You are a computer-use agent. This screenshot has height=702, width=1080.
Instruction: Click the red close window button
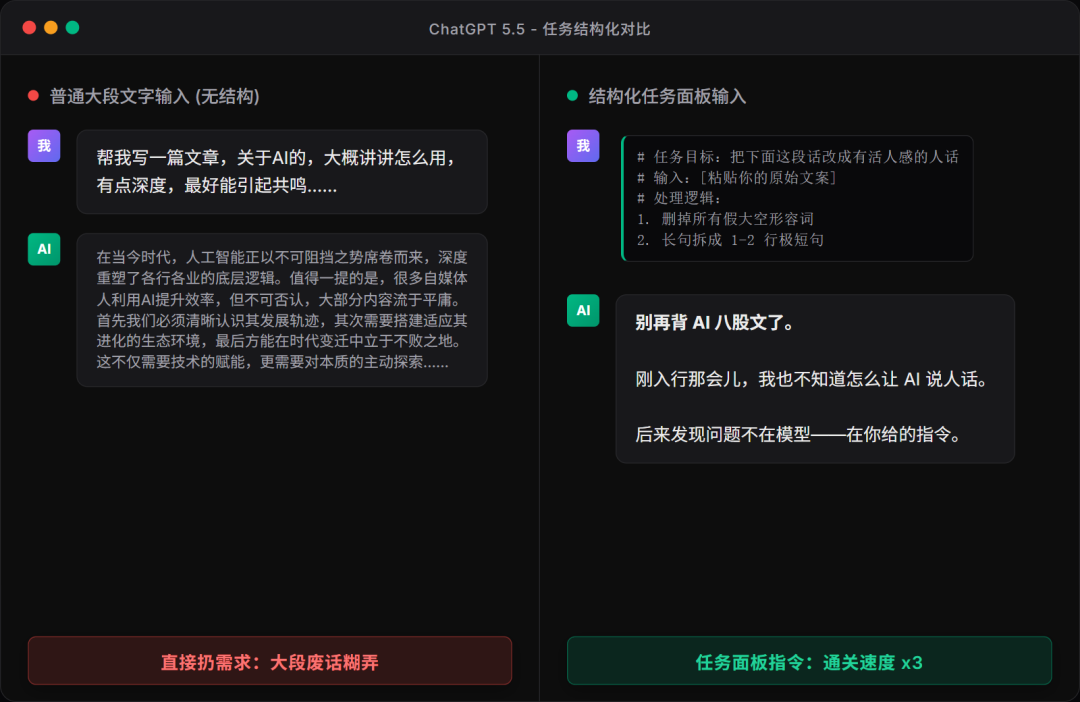[29, 28]
